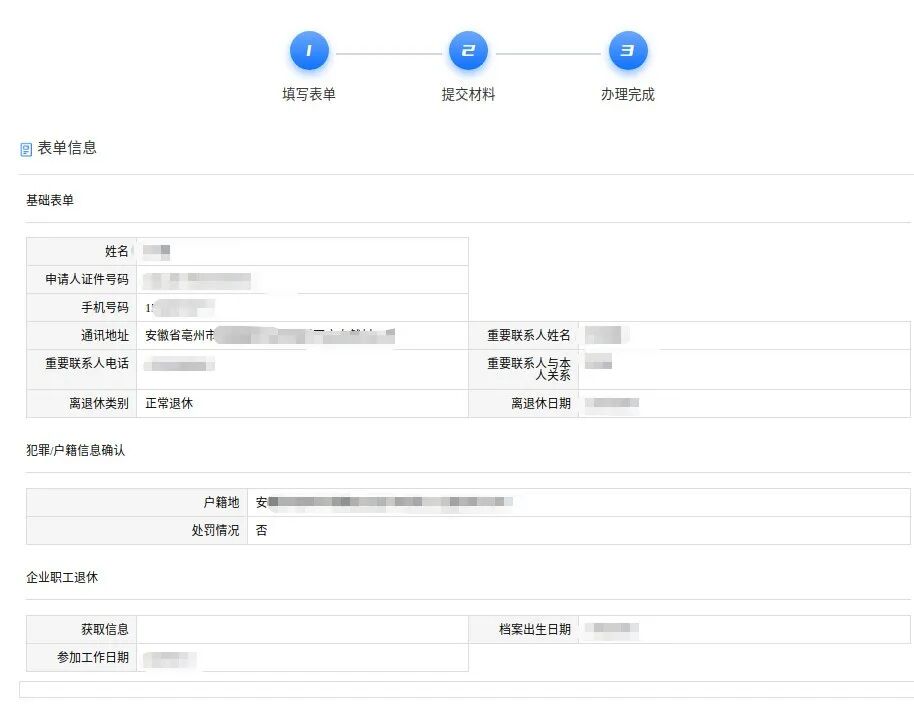Click the 姓名 value field
Image resolution: width=914 pixels, height=707 pixels.
[302, 251]
